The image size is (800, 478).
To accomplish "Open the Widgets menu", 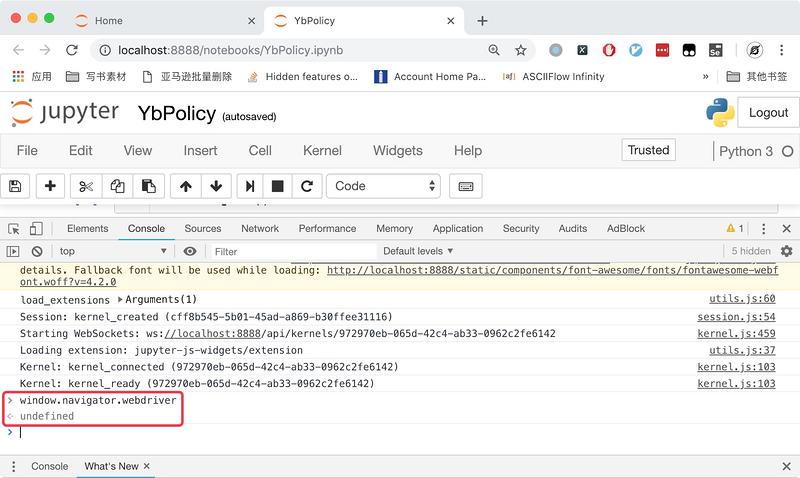I will [x=398, y=150].
